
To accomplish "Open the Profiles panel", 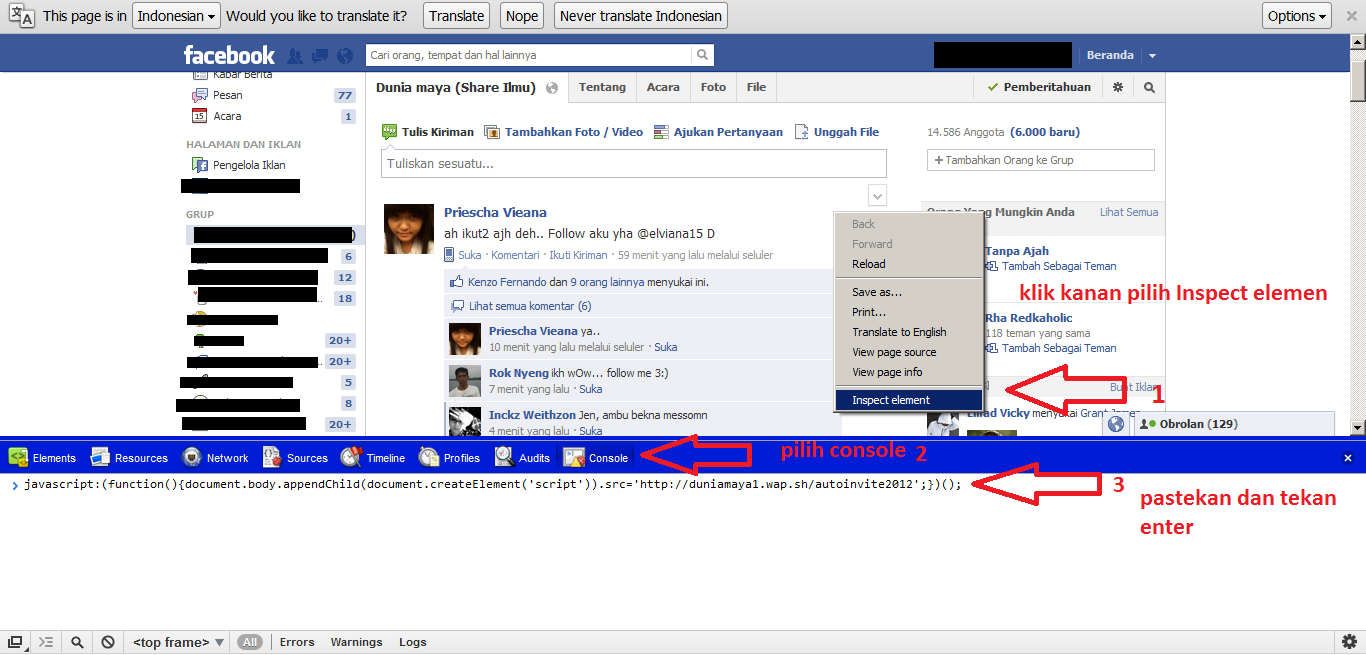I will pos(449,458).
